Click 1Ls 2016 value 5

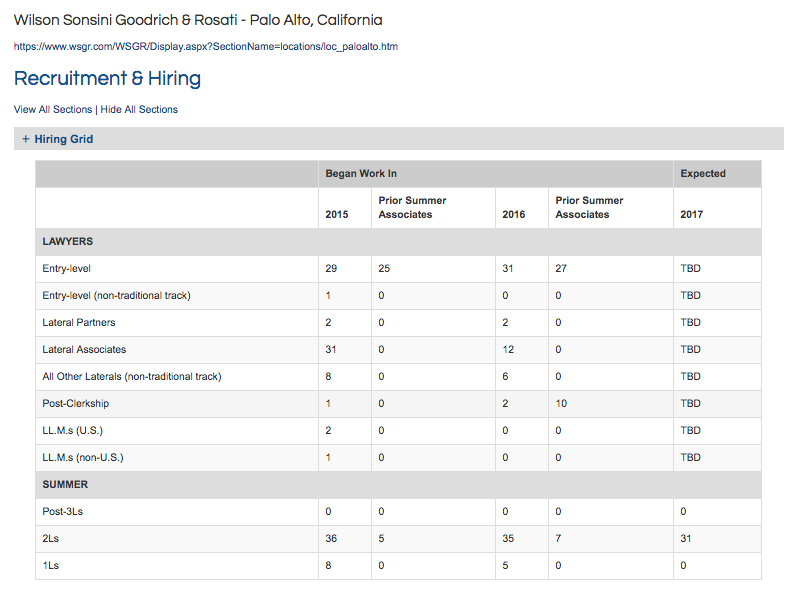point(505,566)
